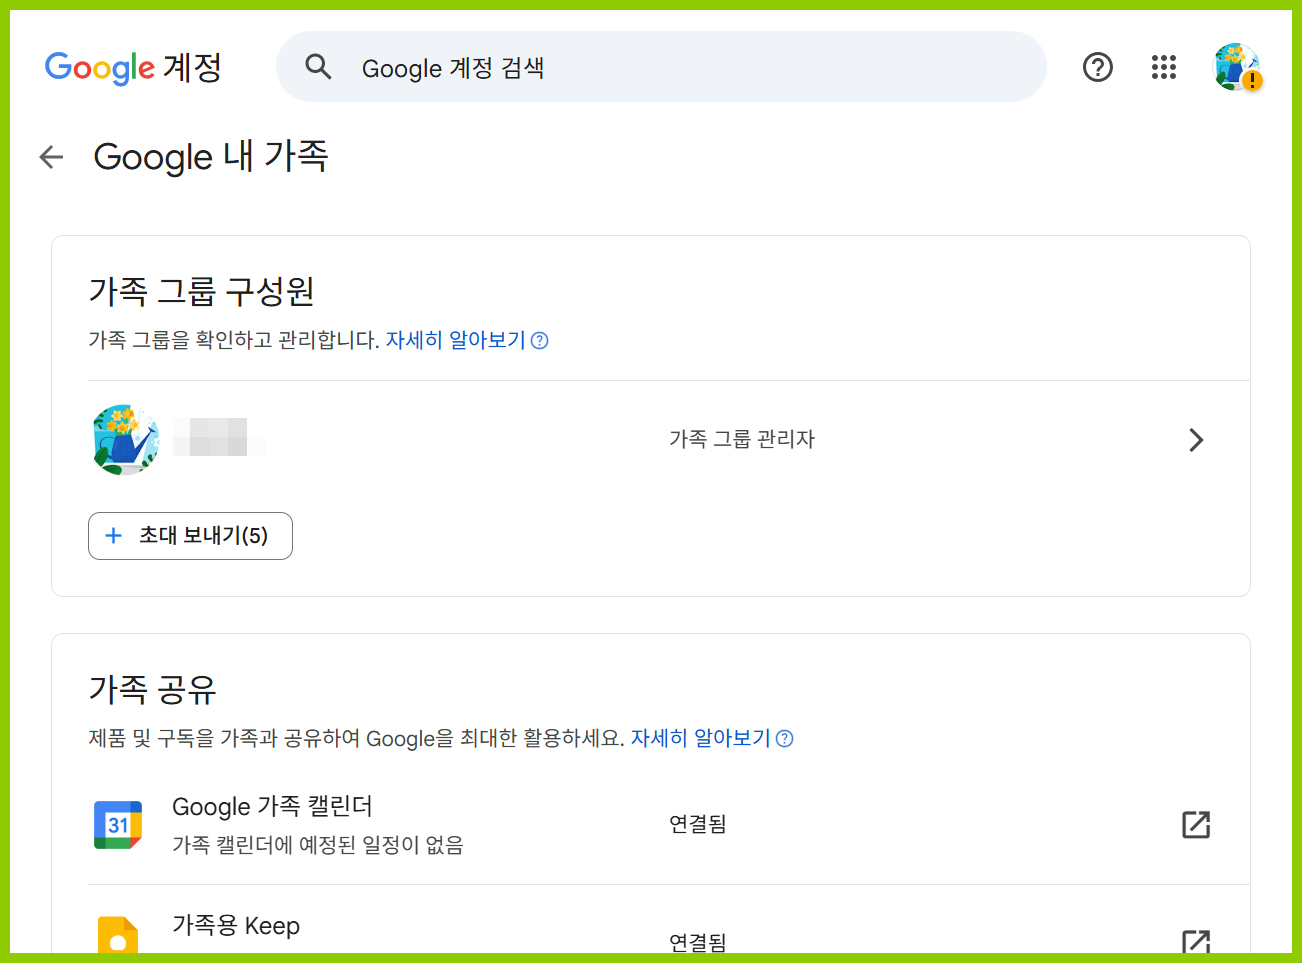Image resolution: width=1302 pixels, height=963 pixels.
Task: Open the 가족용 Keep entry
Action: tap(236, 925)
